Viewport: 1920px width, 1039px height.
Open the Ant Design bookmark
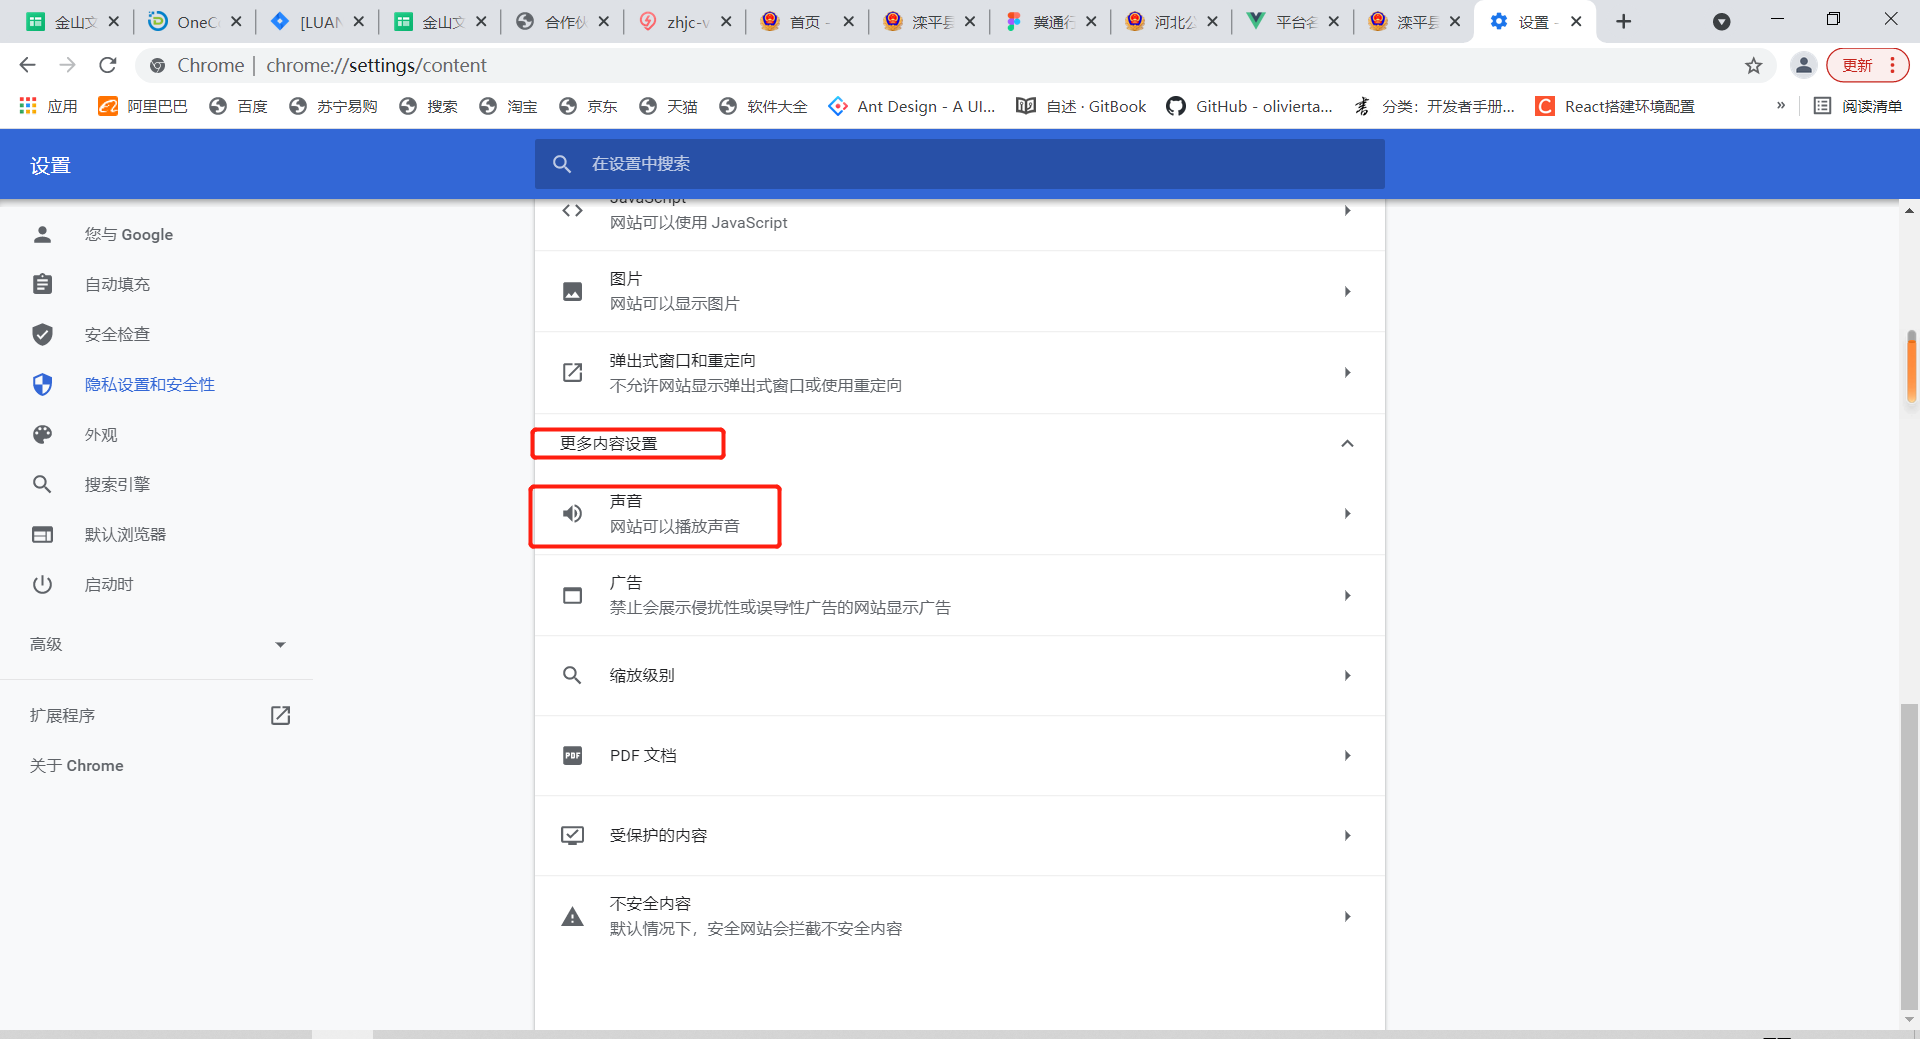[x=912, y=106]
